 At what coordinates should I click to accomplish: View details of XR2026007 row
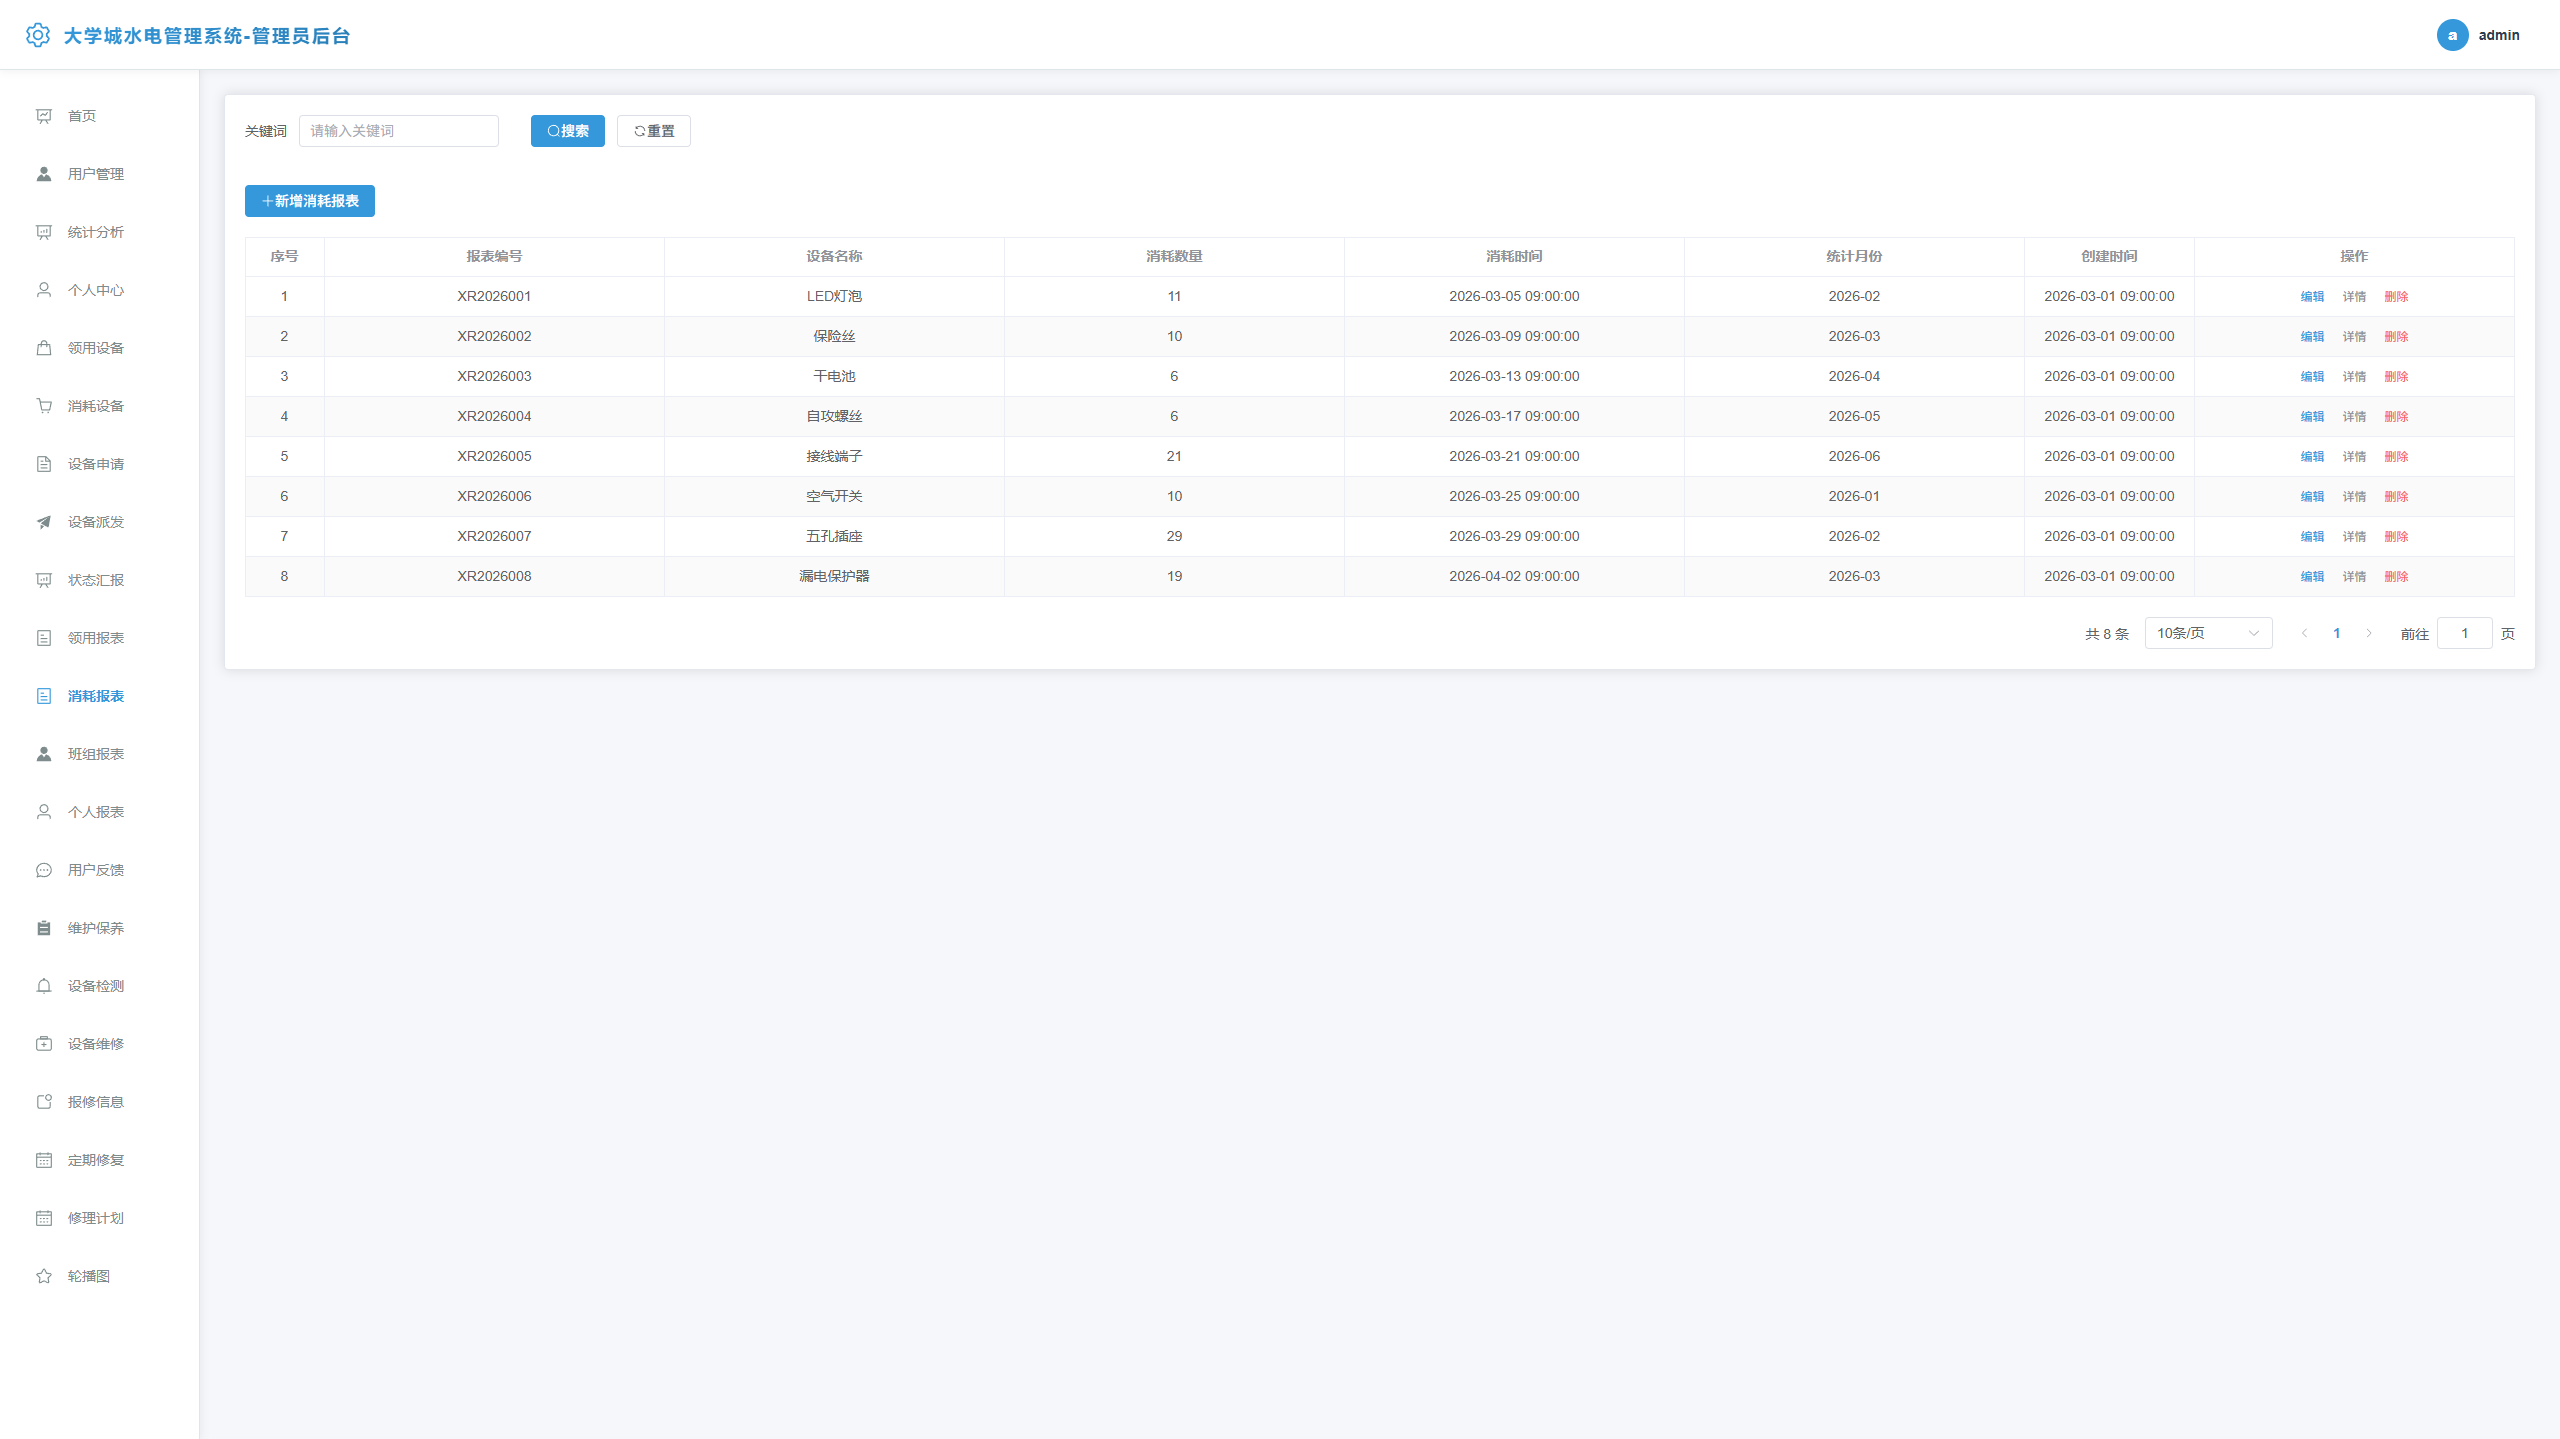tap(2354, 537)
